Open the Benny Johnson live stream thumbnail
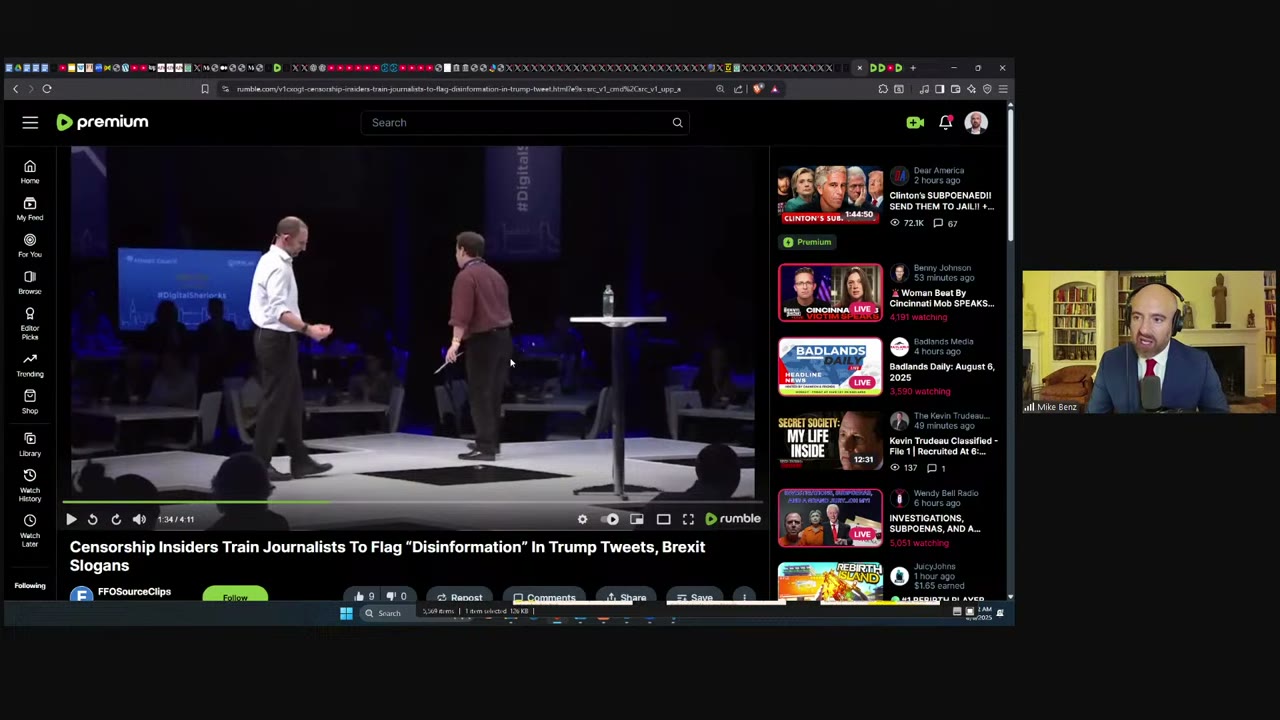1280x720 pixels. point(830,293)
